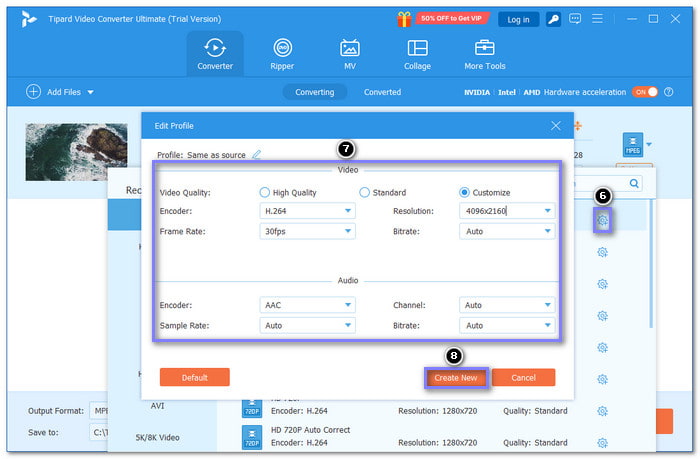The image size is (700, 459).
Task: Open the Ripper tab
Action: click(282, 54)
